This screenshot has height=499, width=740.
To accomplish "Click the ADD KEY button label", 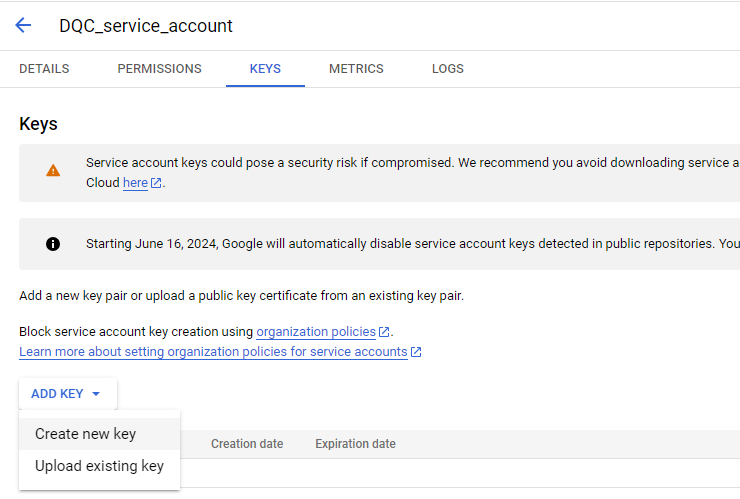I will [x=57, y=394].
